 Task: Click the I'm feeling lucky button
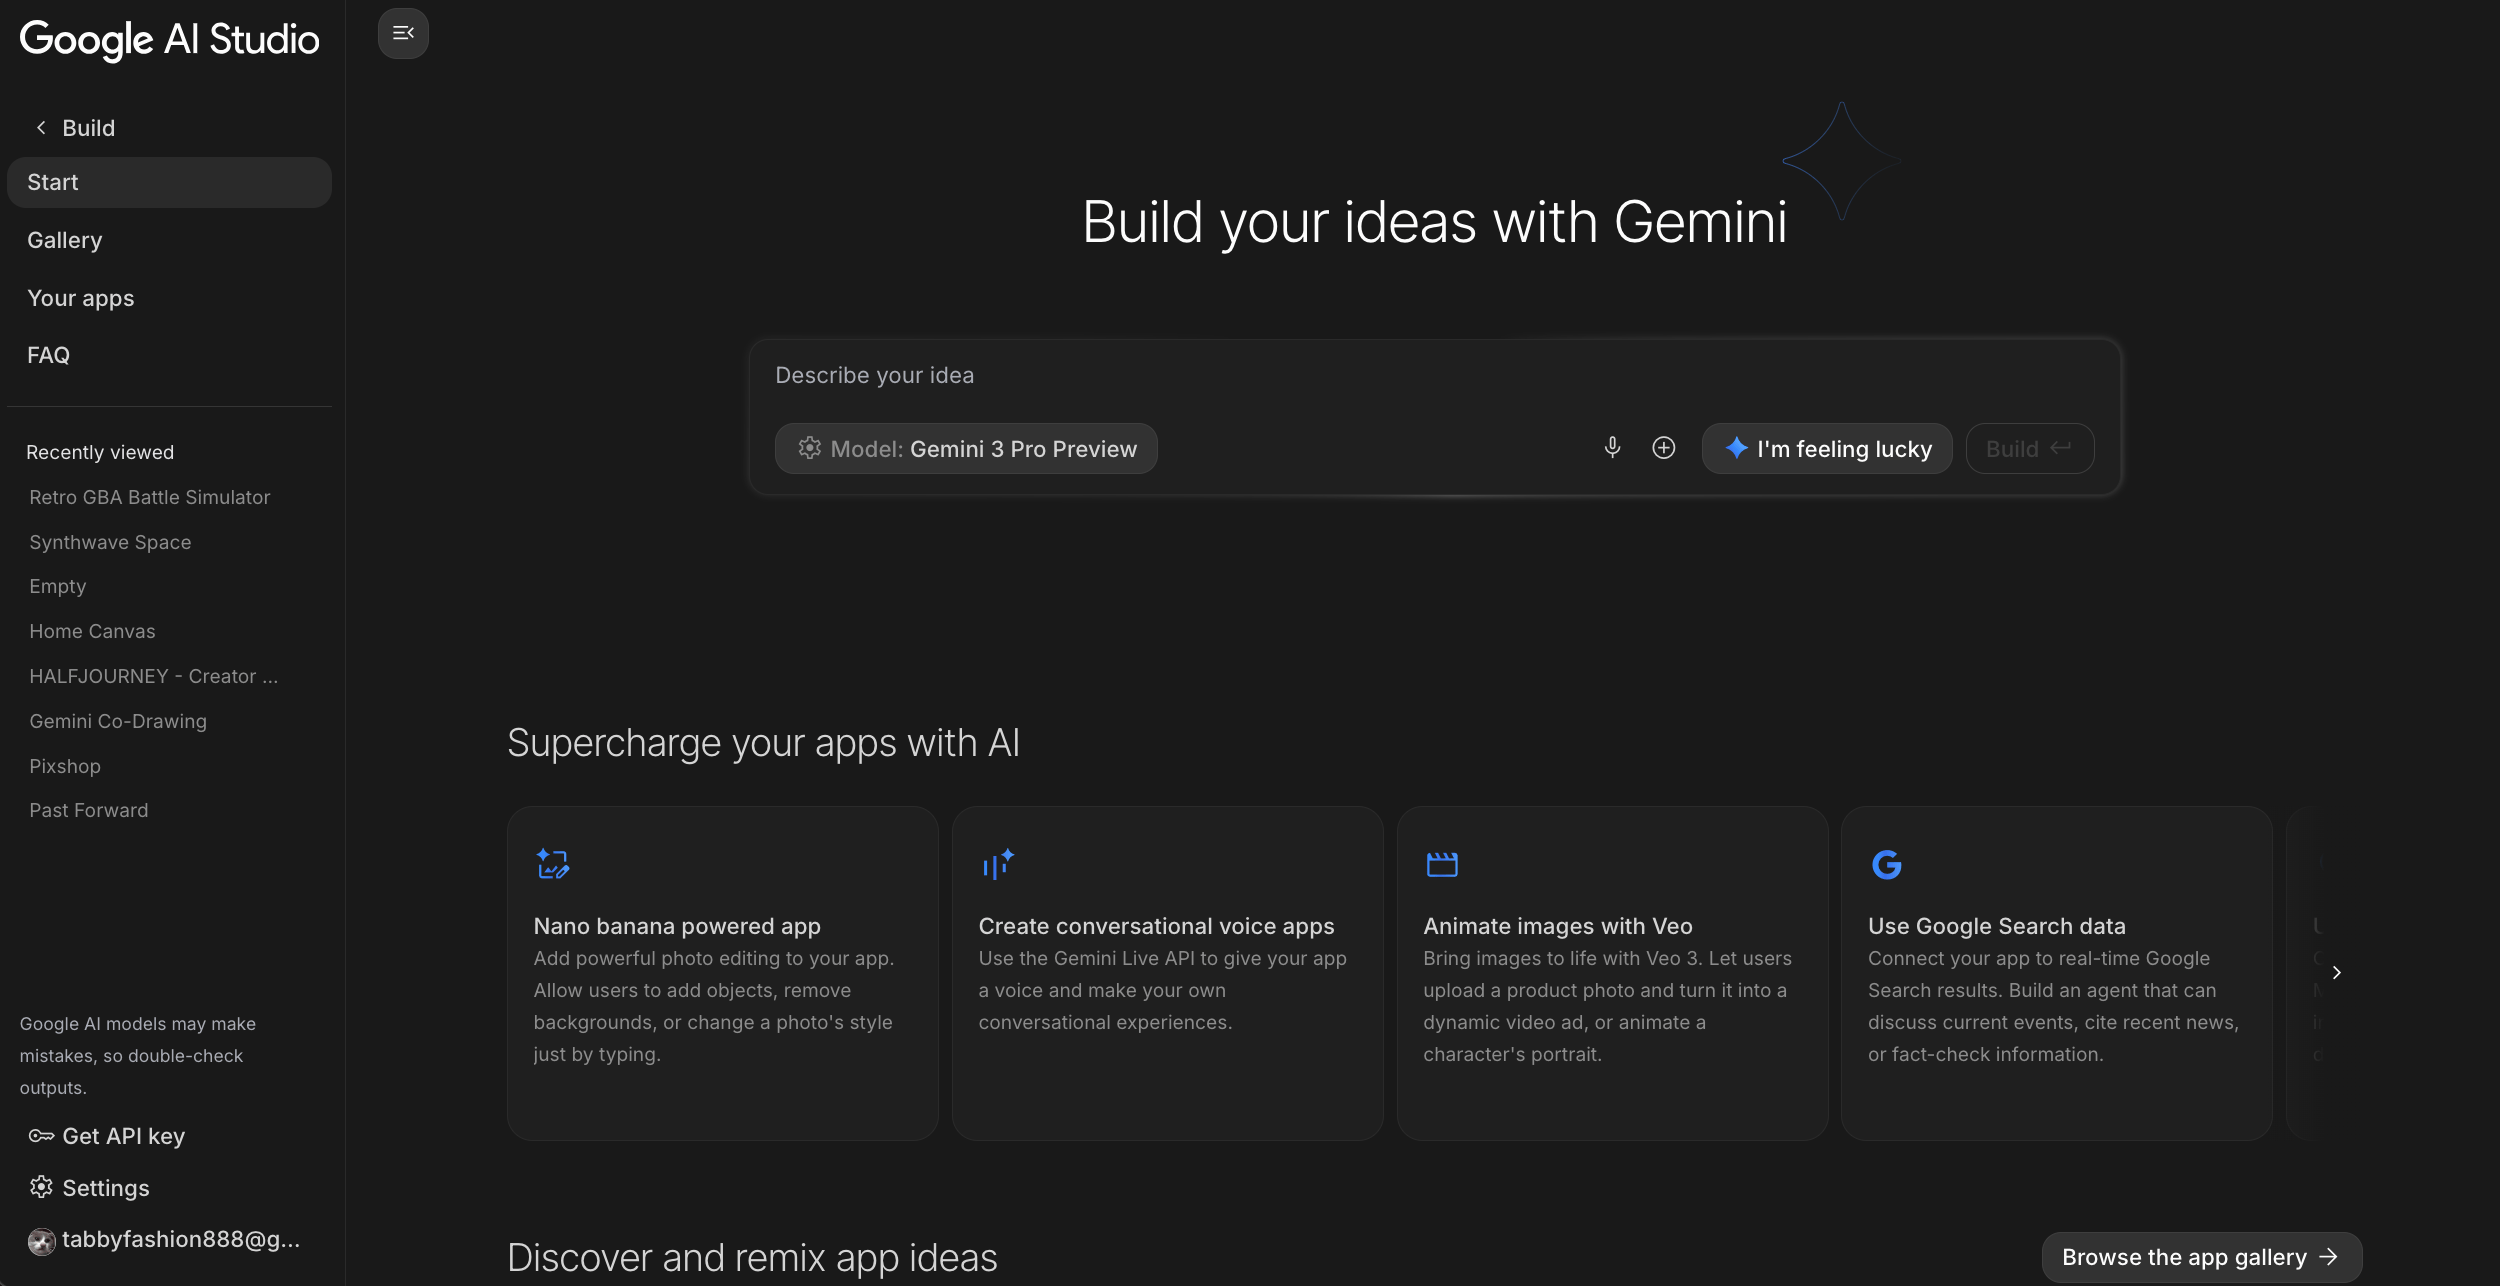pos(1827,449)
